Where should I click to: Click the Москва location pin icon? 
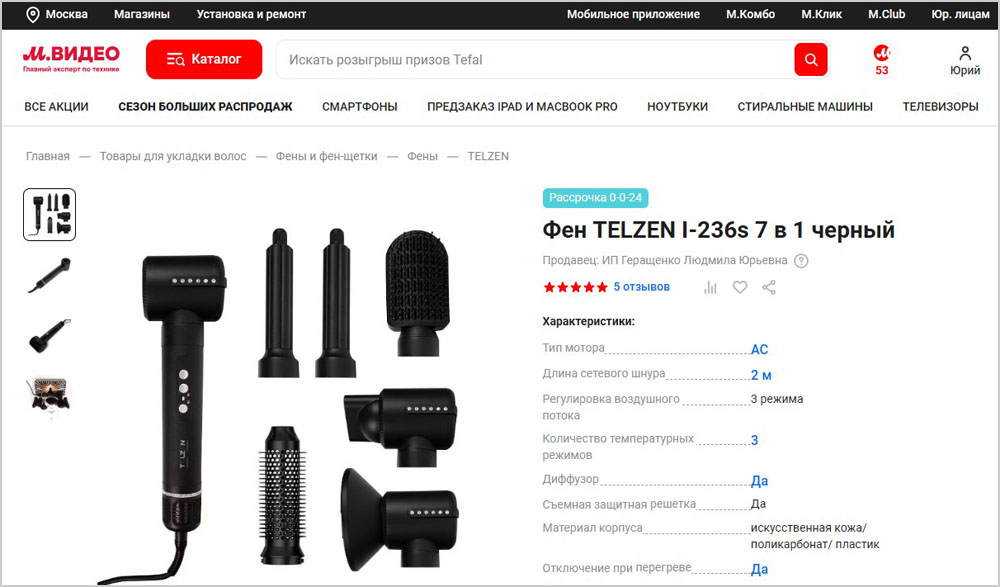pyautogui.click(x=33, y=15)
